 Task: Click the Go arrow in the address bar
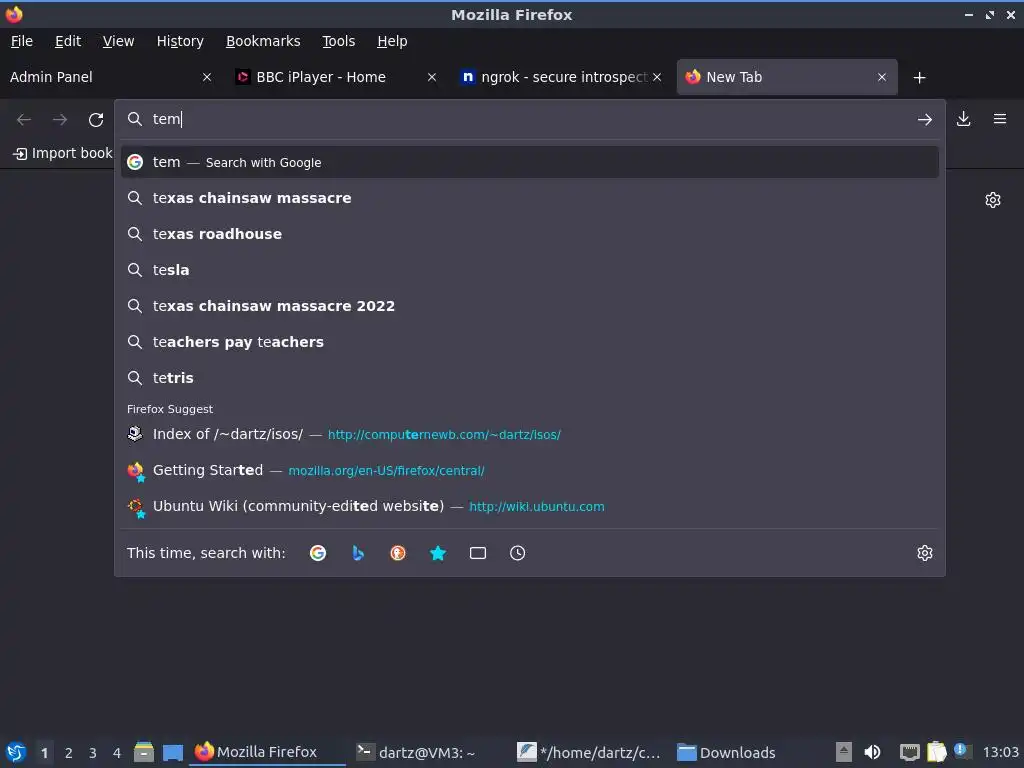point(924,120)
